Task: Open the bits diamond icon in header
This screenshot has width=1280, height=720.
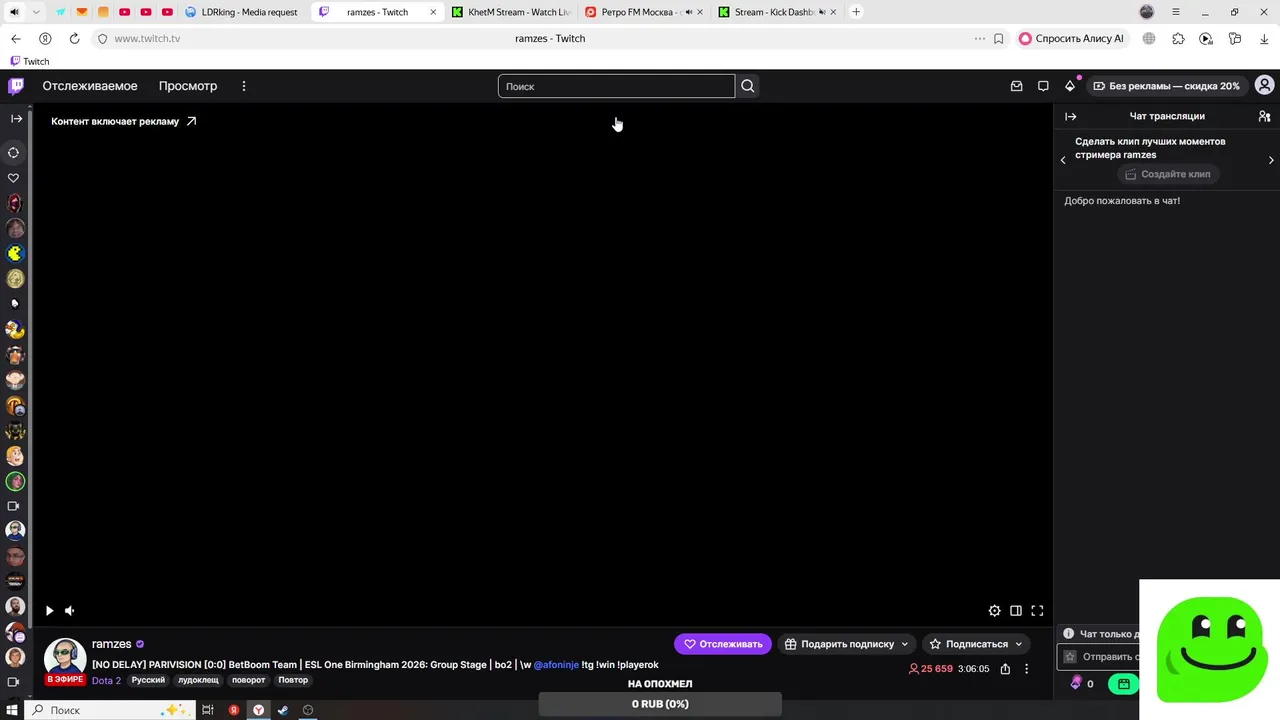Action: click(x=1070, y=86)
